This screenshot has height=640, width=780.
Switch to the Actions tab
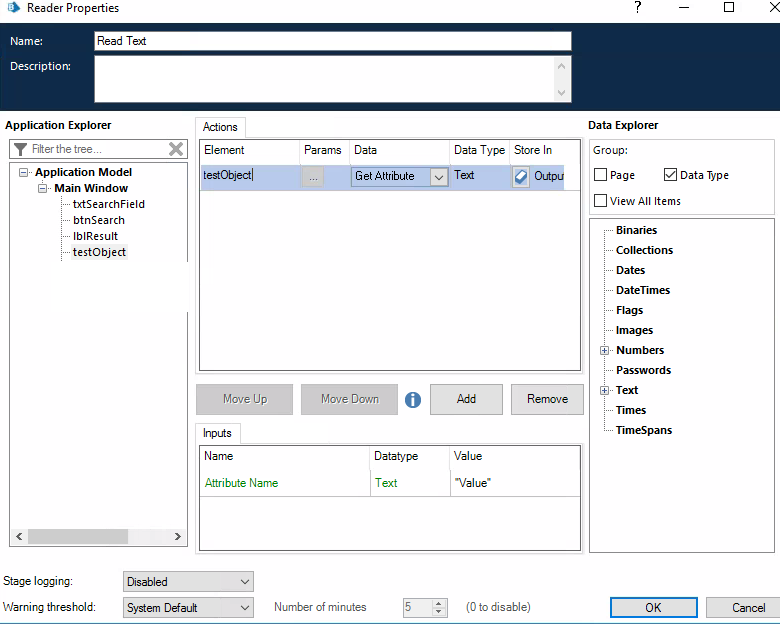[x=220, y=127]
